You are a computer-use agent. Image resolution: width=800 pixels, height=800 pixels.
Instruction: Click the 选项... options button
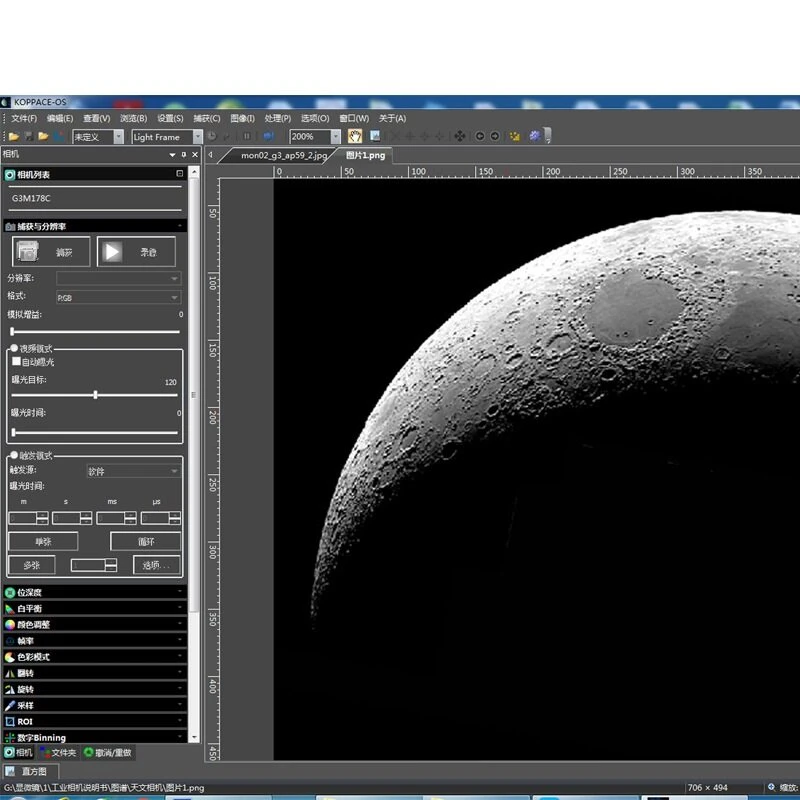[157, 565]
